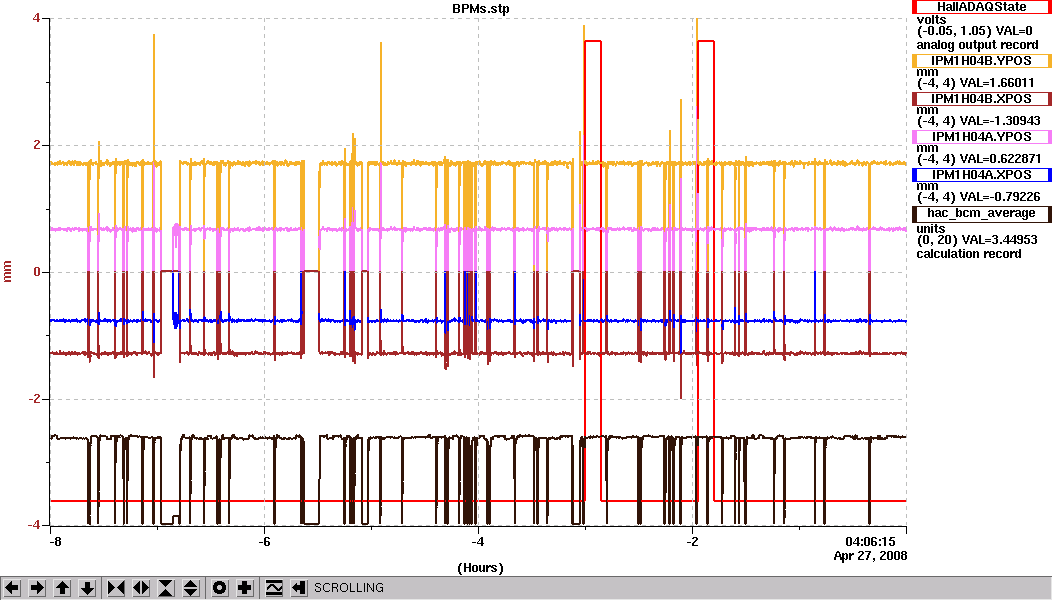
Task: Select the hac_bcm_average legend label
Action: 982,213
